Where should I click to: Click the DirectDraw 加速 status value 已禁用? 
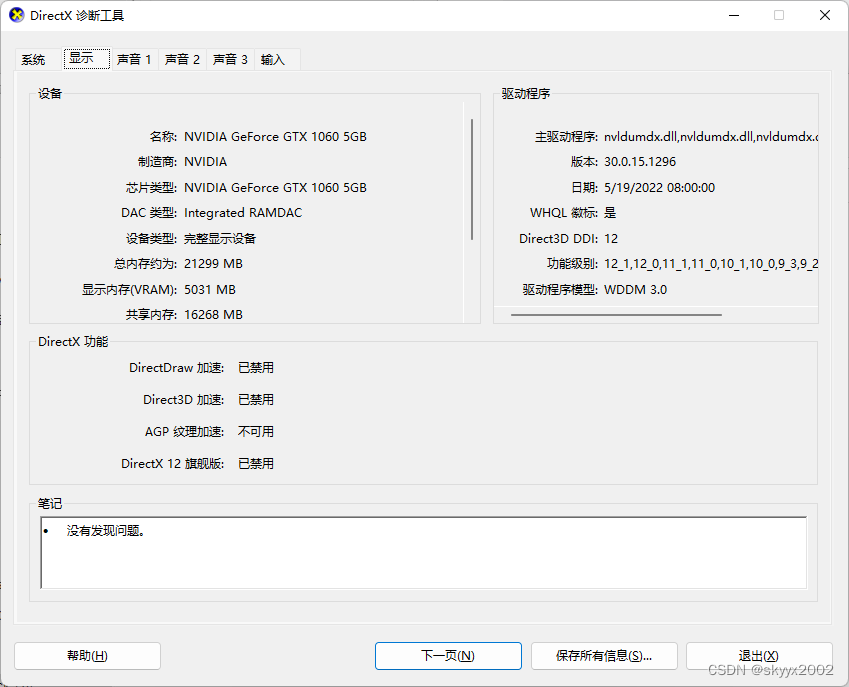point(255,367)
